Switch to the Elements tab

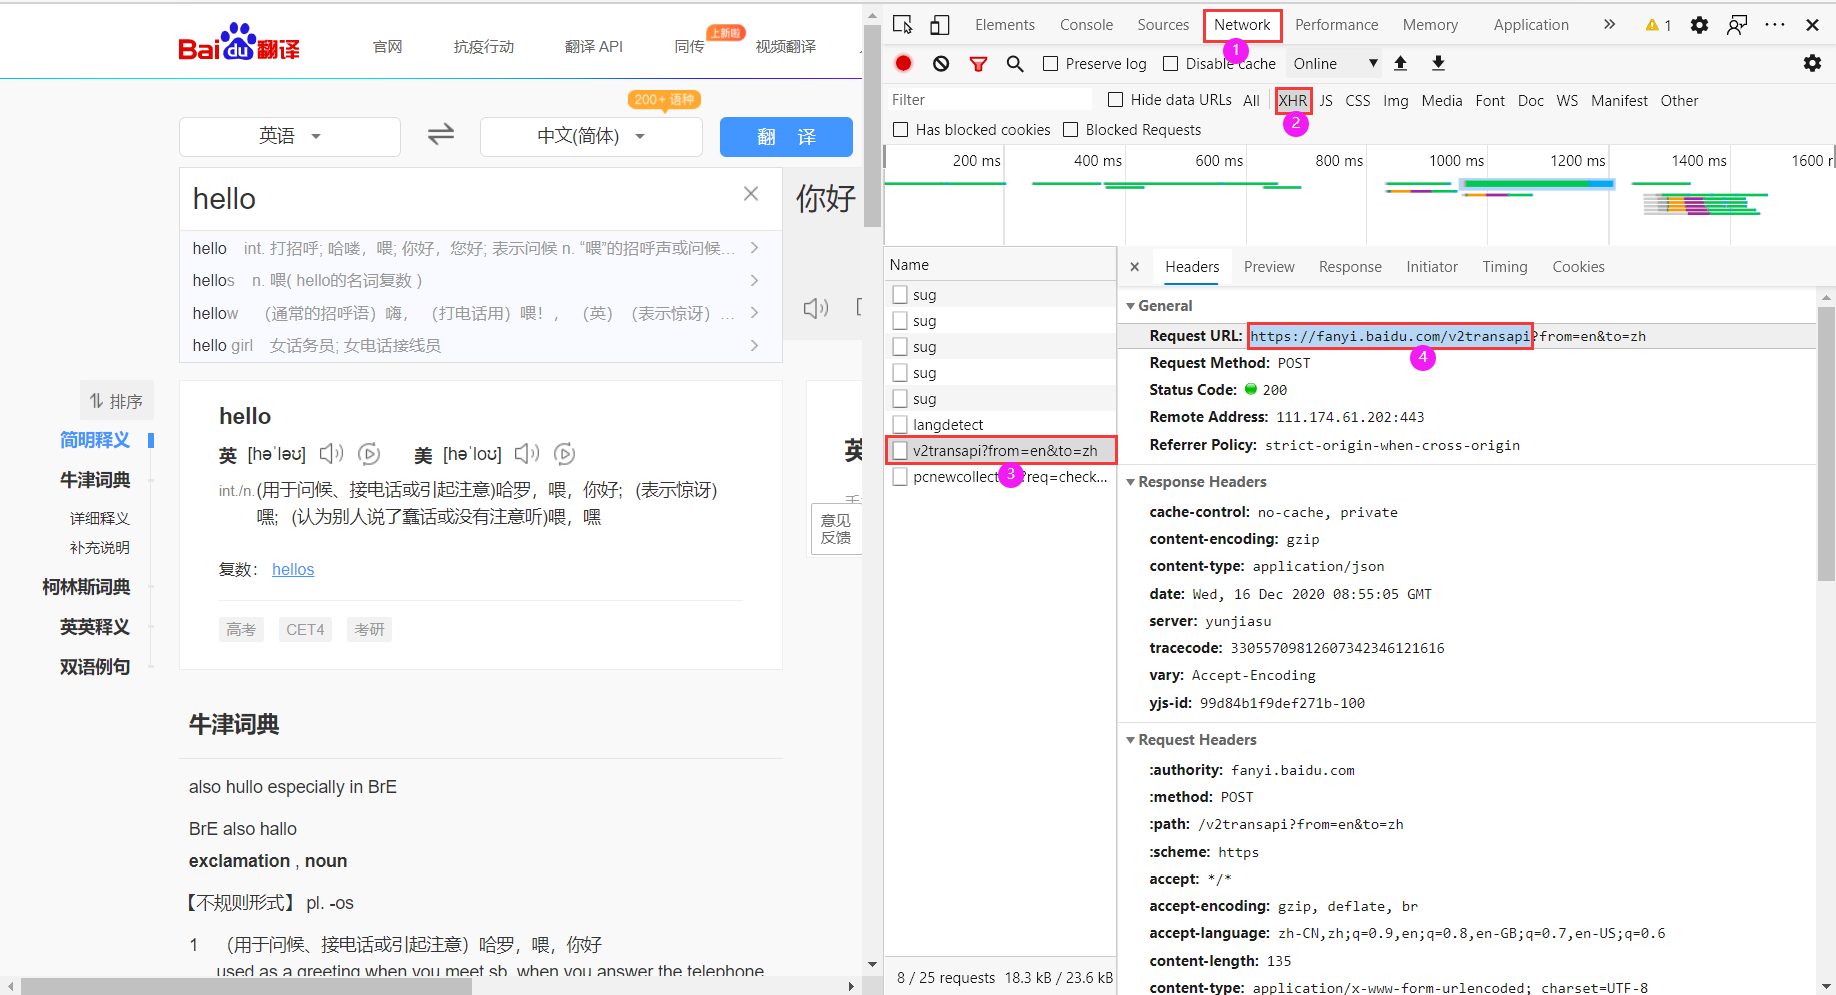coord(1005,25)
